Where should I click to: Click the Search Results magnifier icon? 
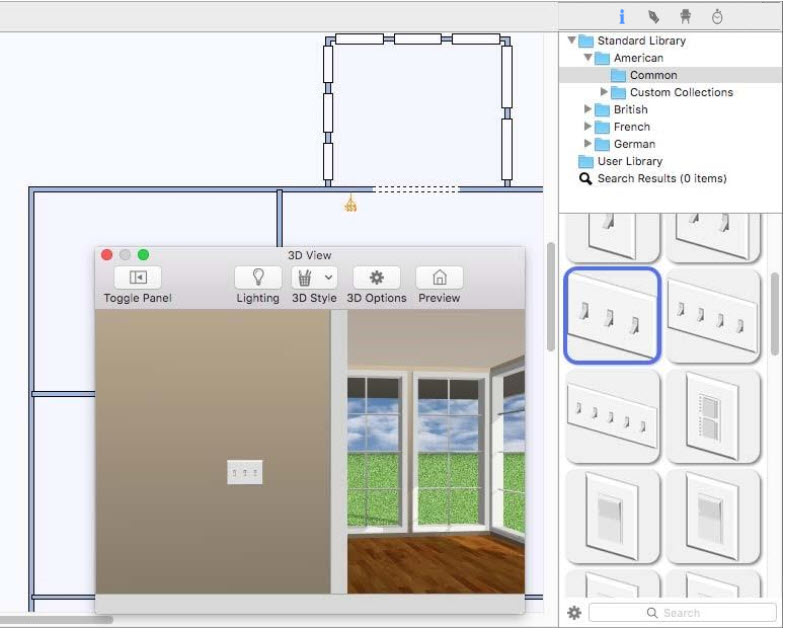pos(585,179)
